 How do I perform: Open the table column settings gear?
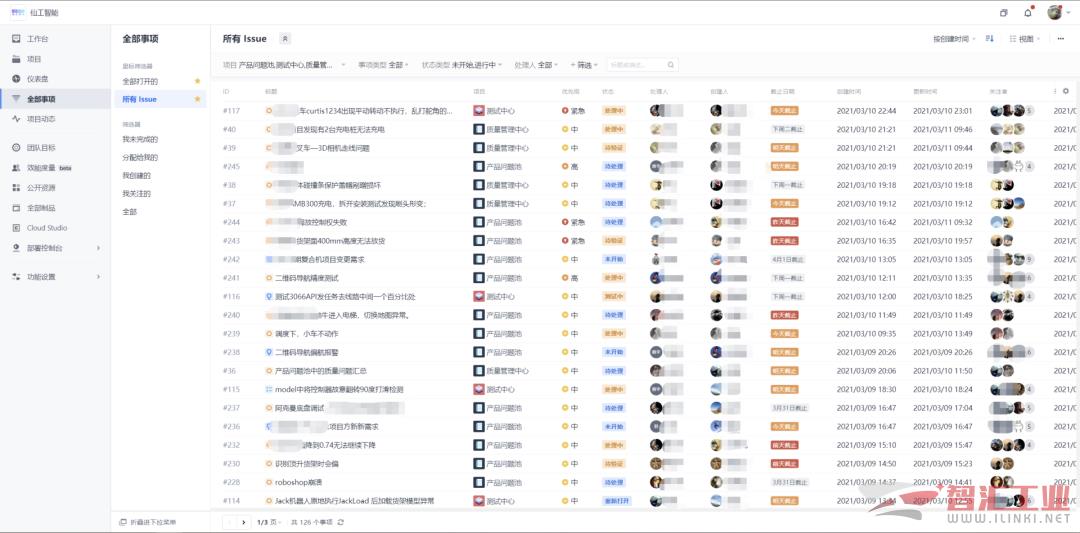(1066, 91)
